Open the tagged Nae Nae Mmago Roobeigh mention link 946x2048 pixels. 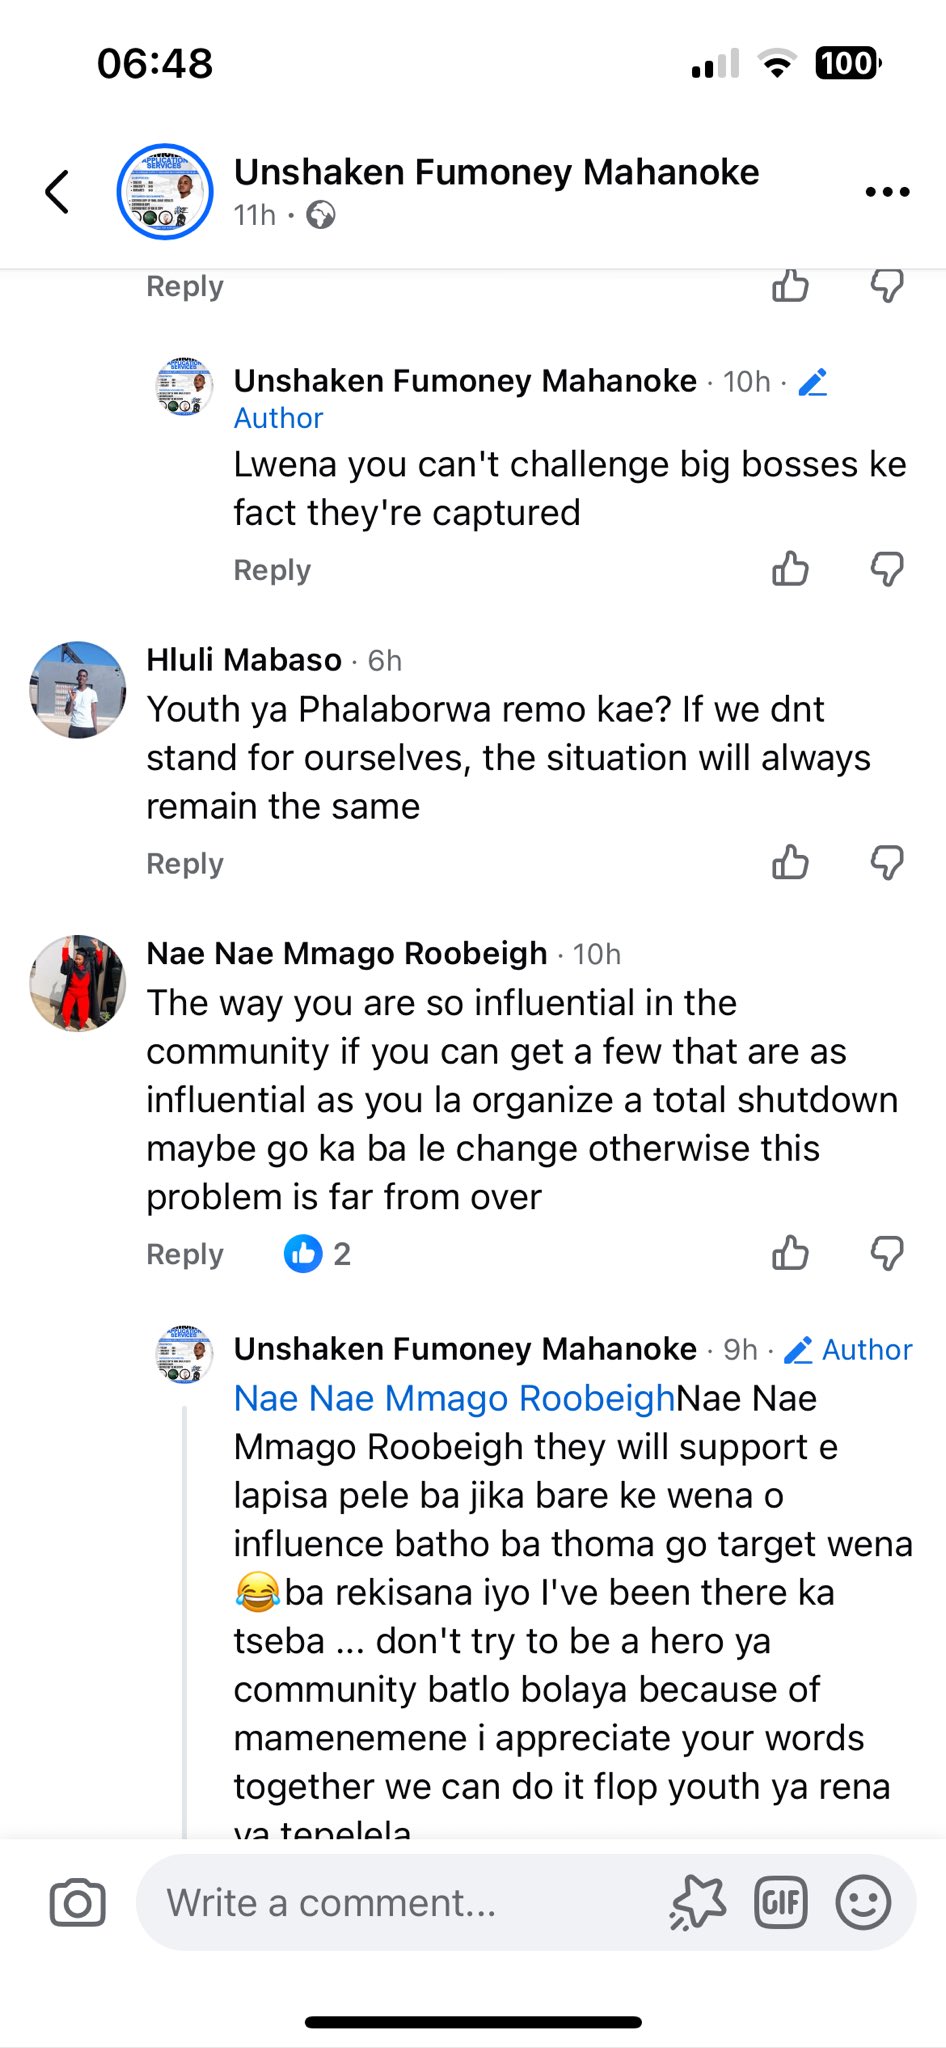click(454, 1398)
